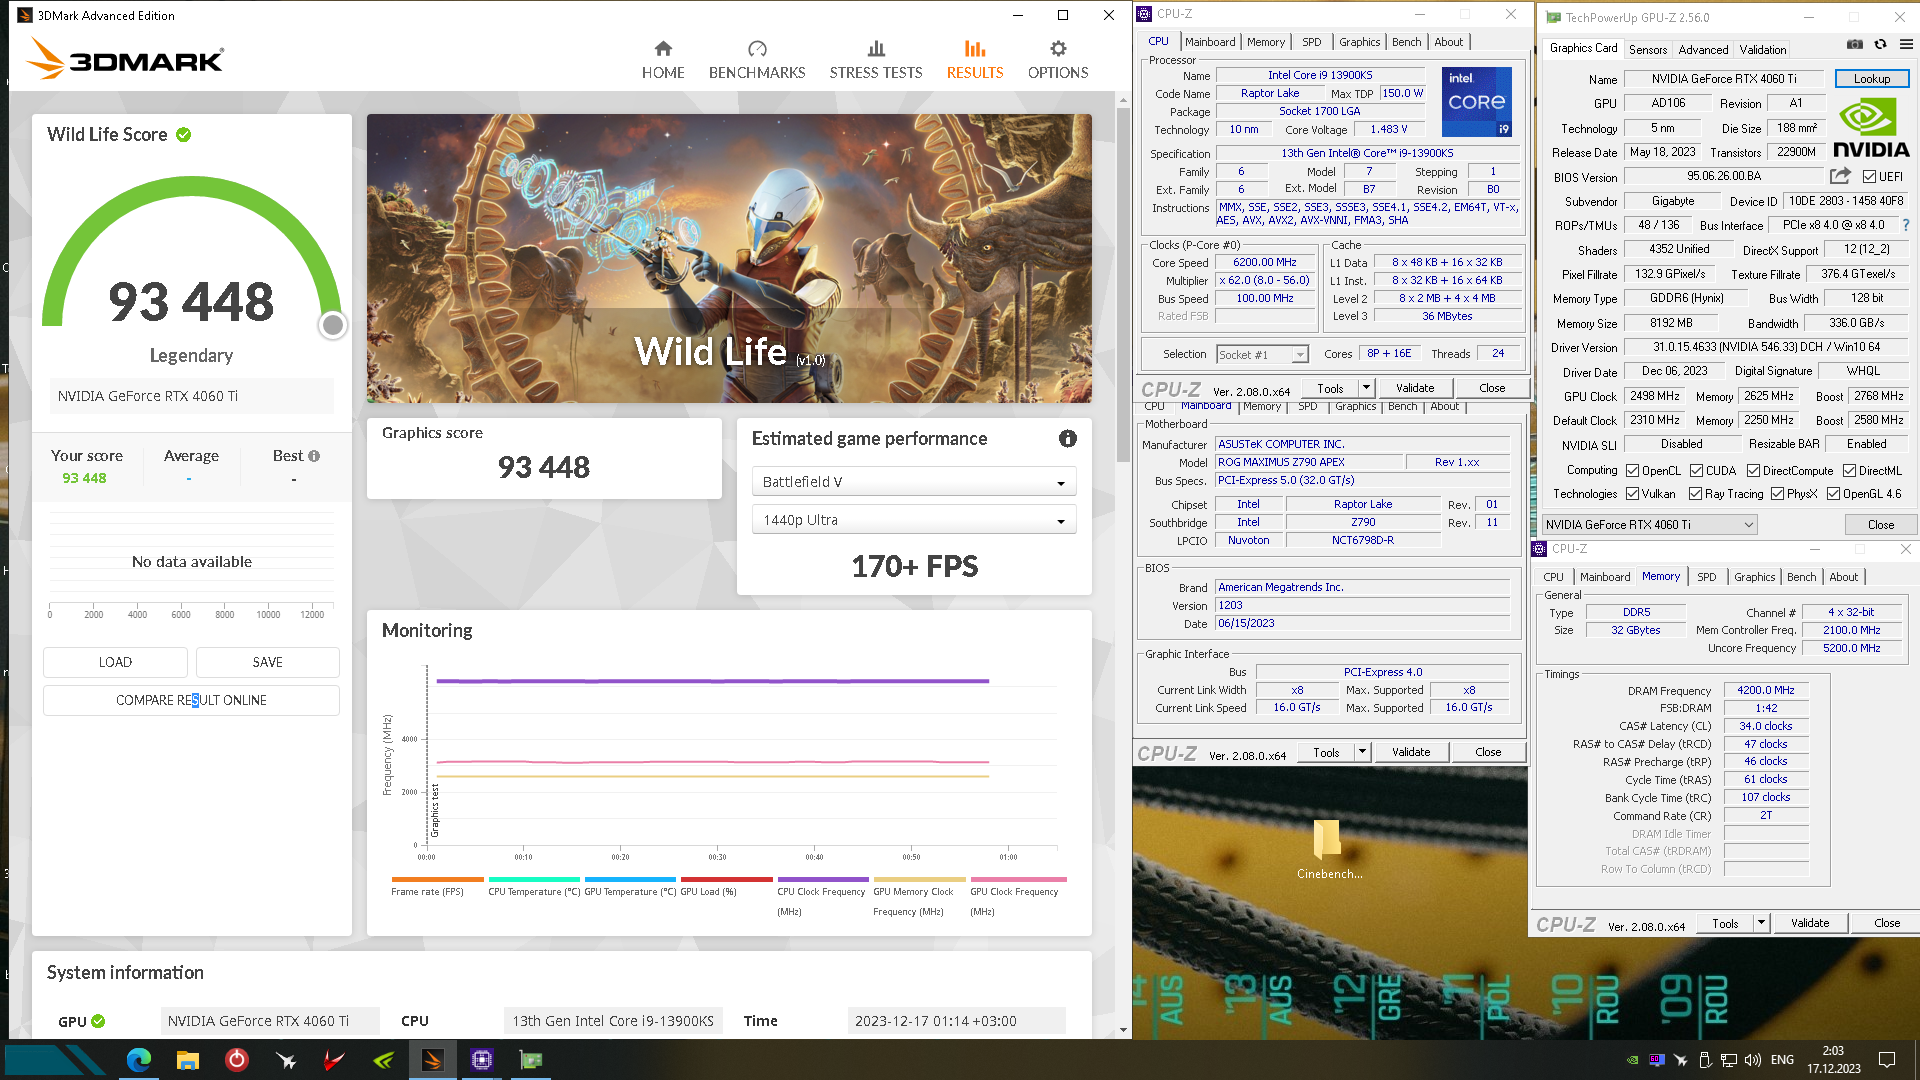Screen dimensions: 1920x1080
Task: Open the red power-button app on the taskbar
Action: (236, 1060)
